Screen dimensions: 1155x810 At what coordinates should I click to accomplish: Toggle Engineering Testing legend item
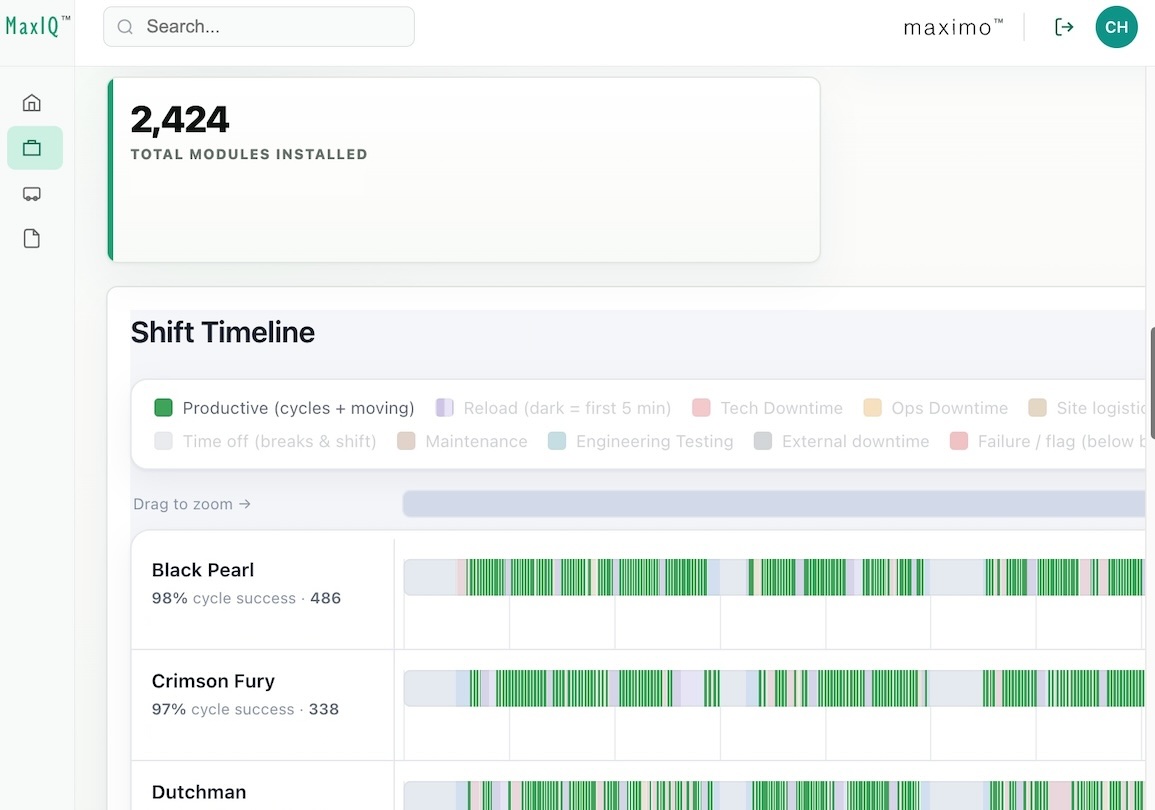coord(641,441)
